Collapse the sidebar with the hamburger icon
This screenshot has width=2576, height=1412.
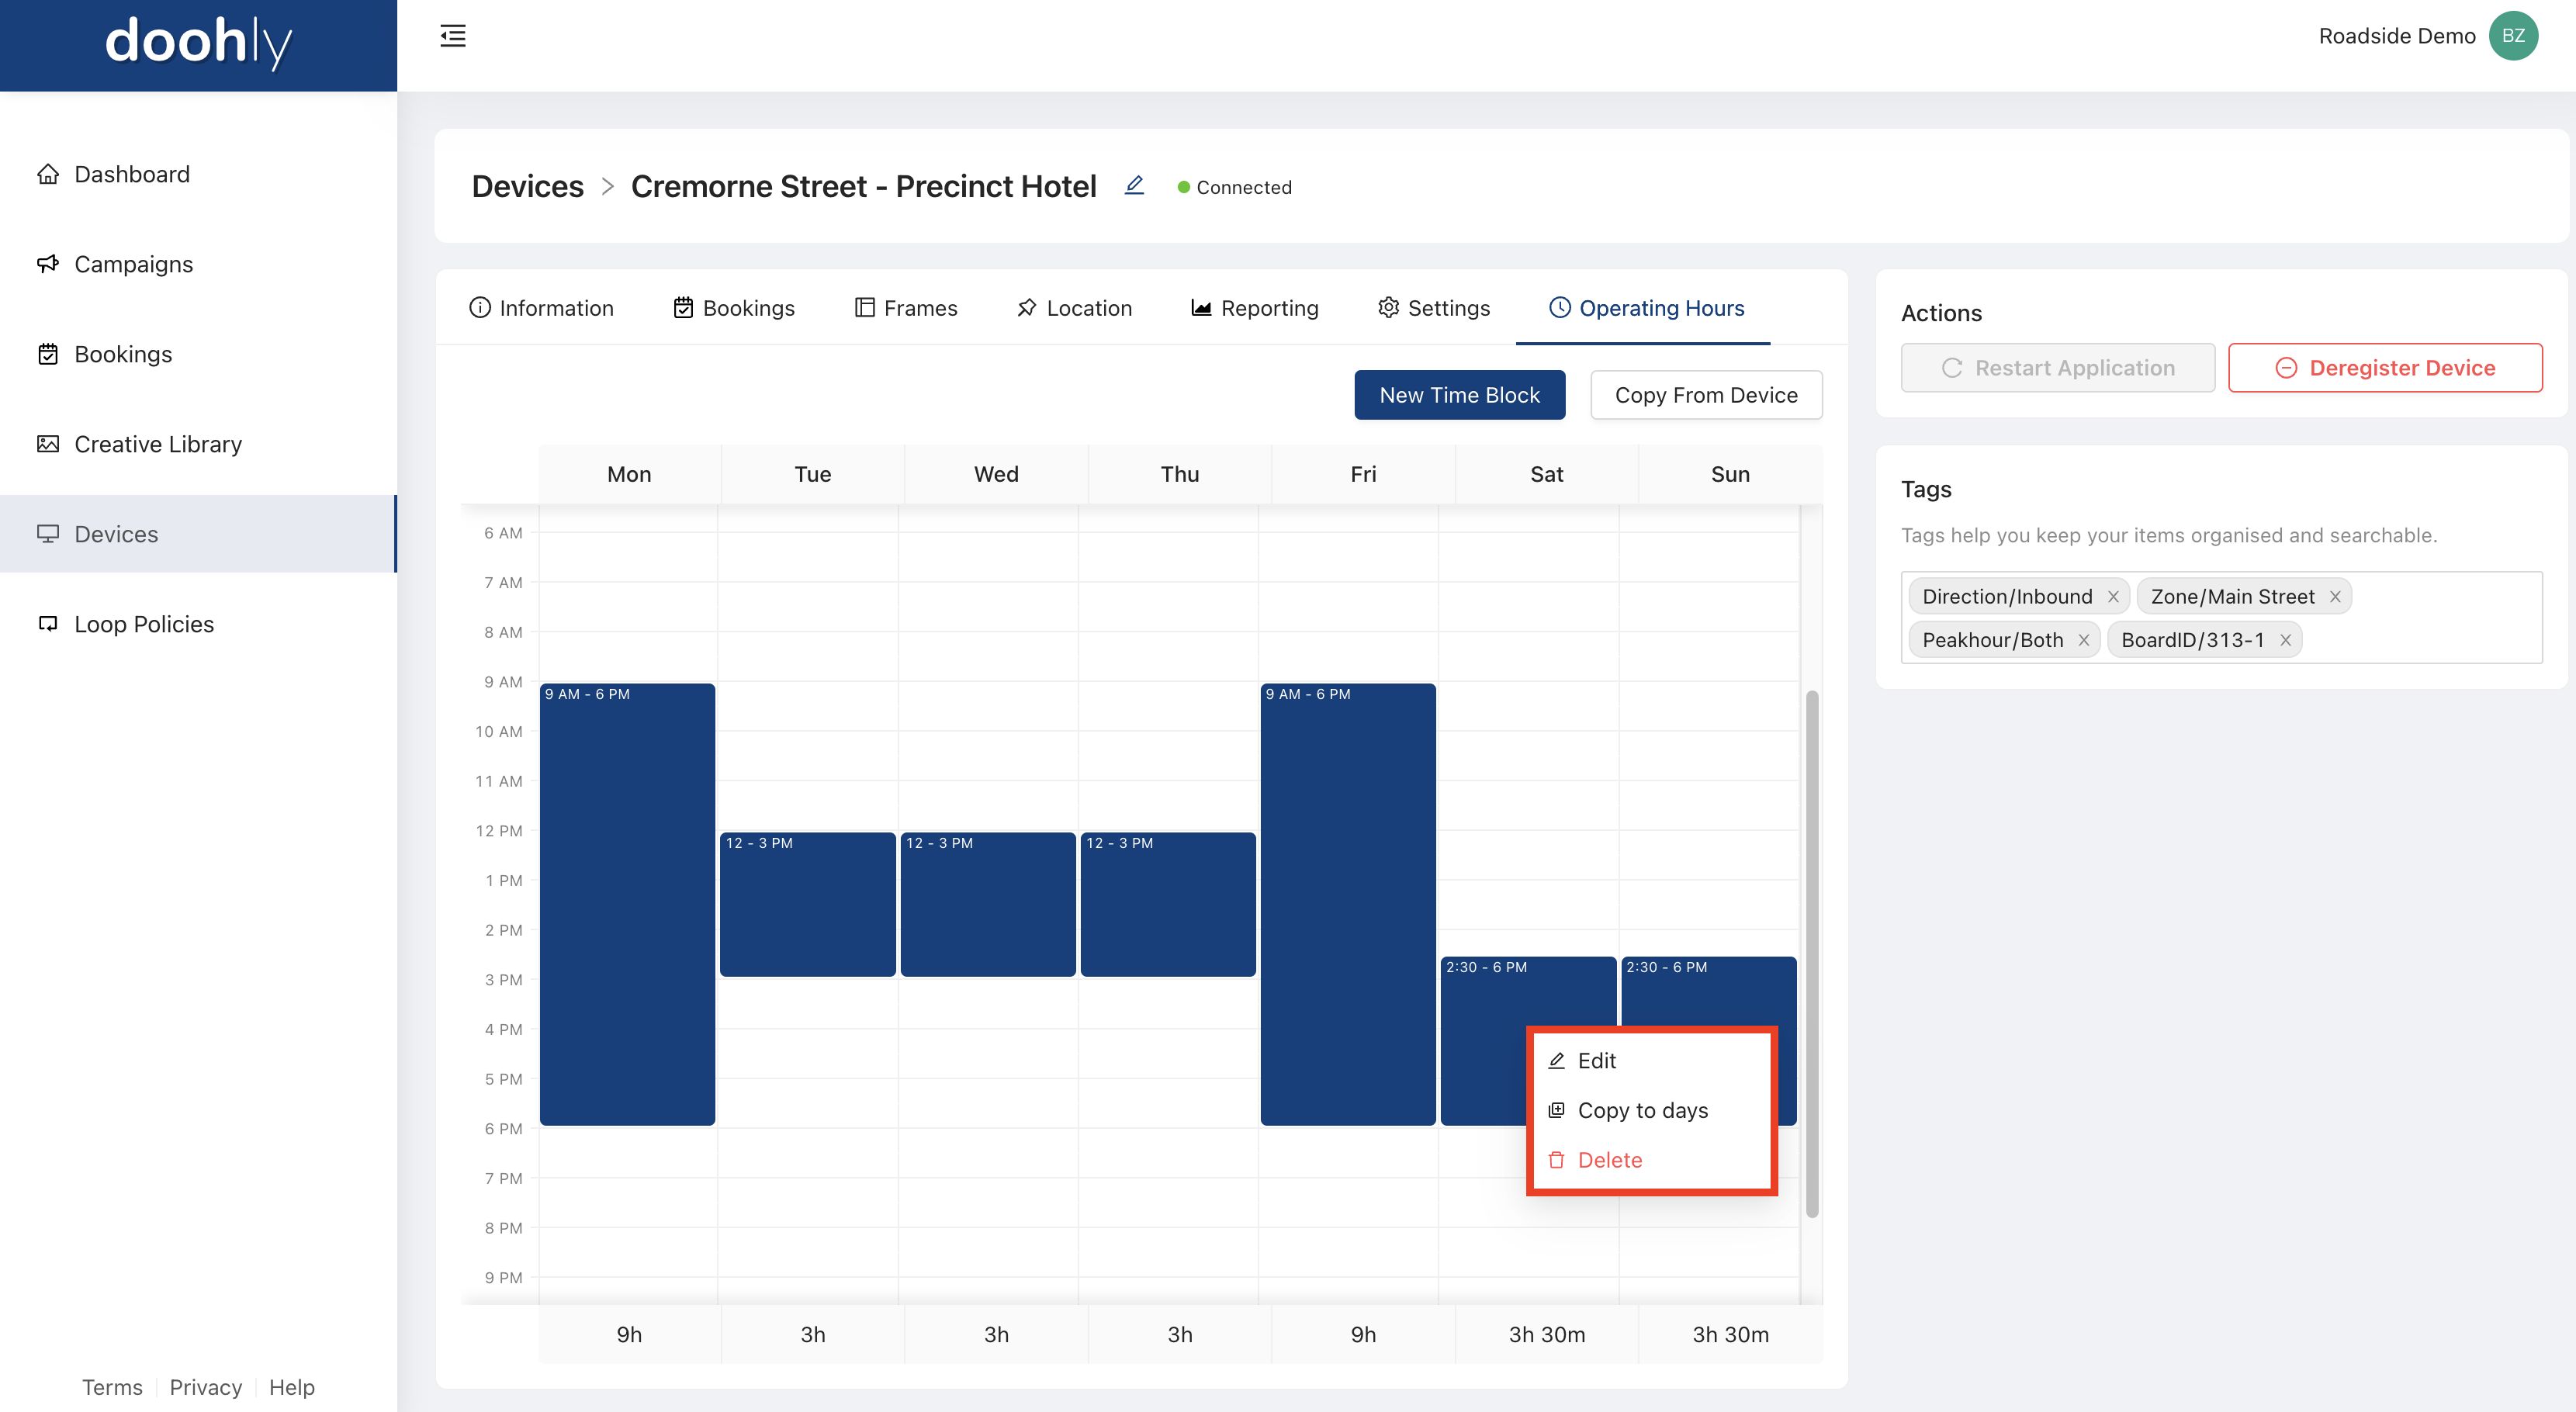click(453, 36)
